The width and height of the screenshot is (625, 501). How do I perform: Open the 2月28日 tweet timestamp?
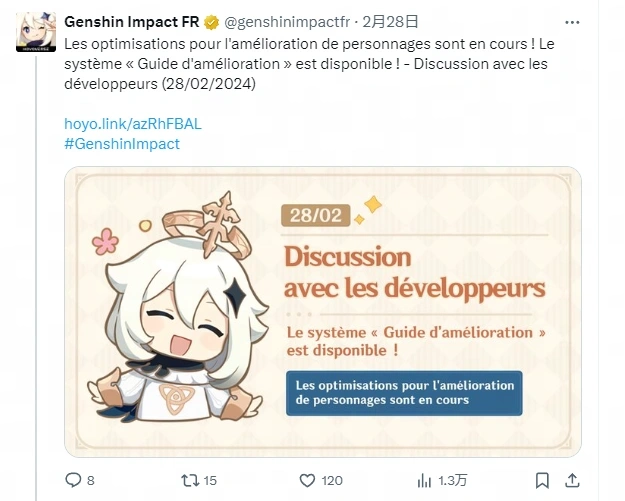390,22
